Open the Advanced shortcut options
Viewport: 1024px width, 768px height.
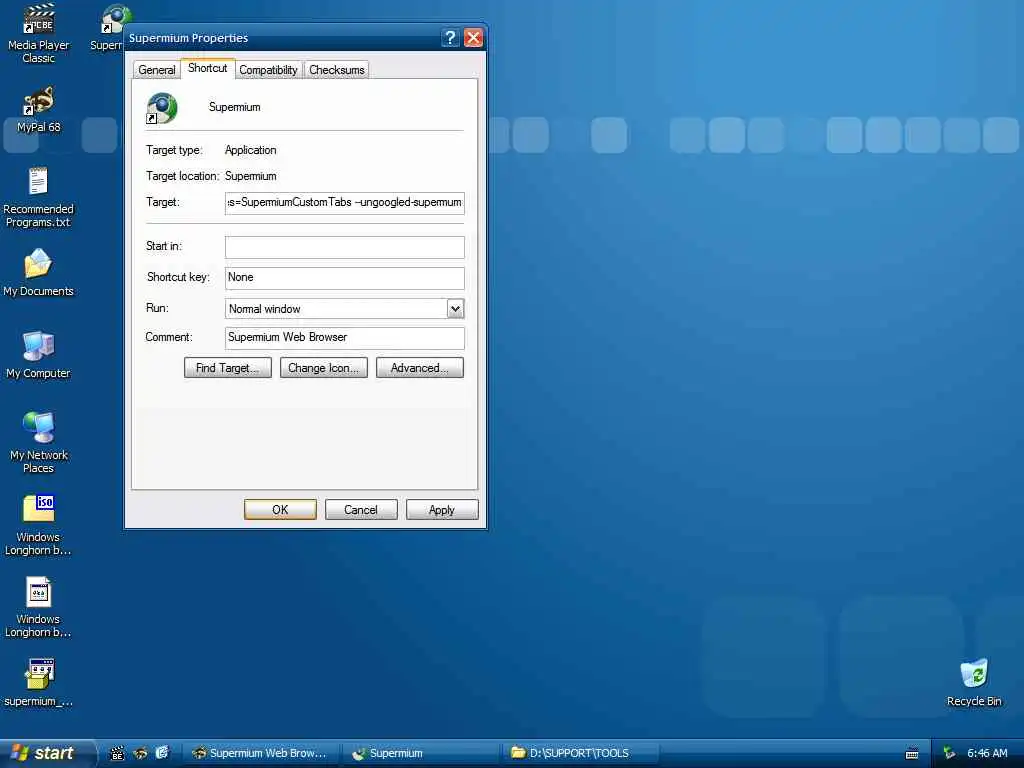(x=420, y=368)
